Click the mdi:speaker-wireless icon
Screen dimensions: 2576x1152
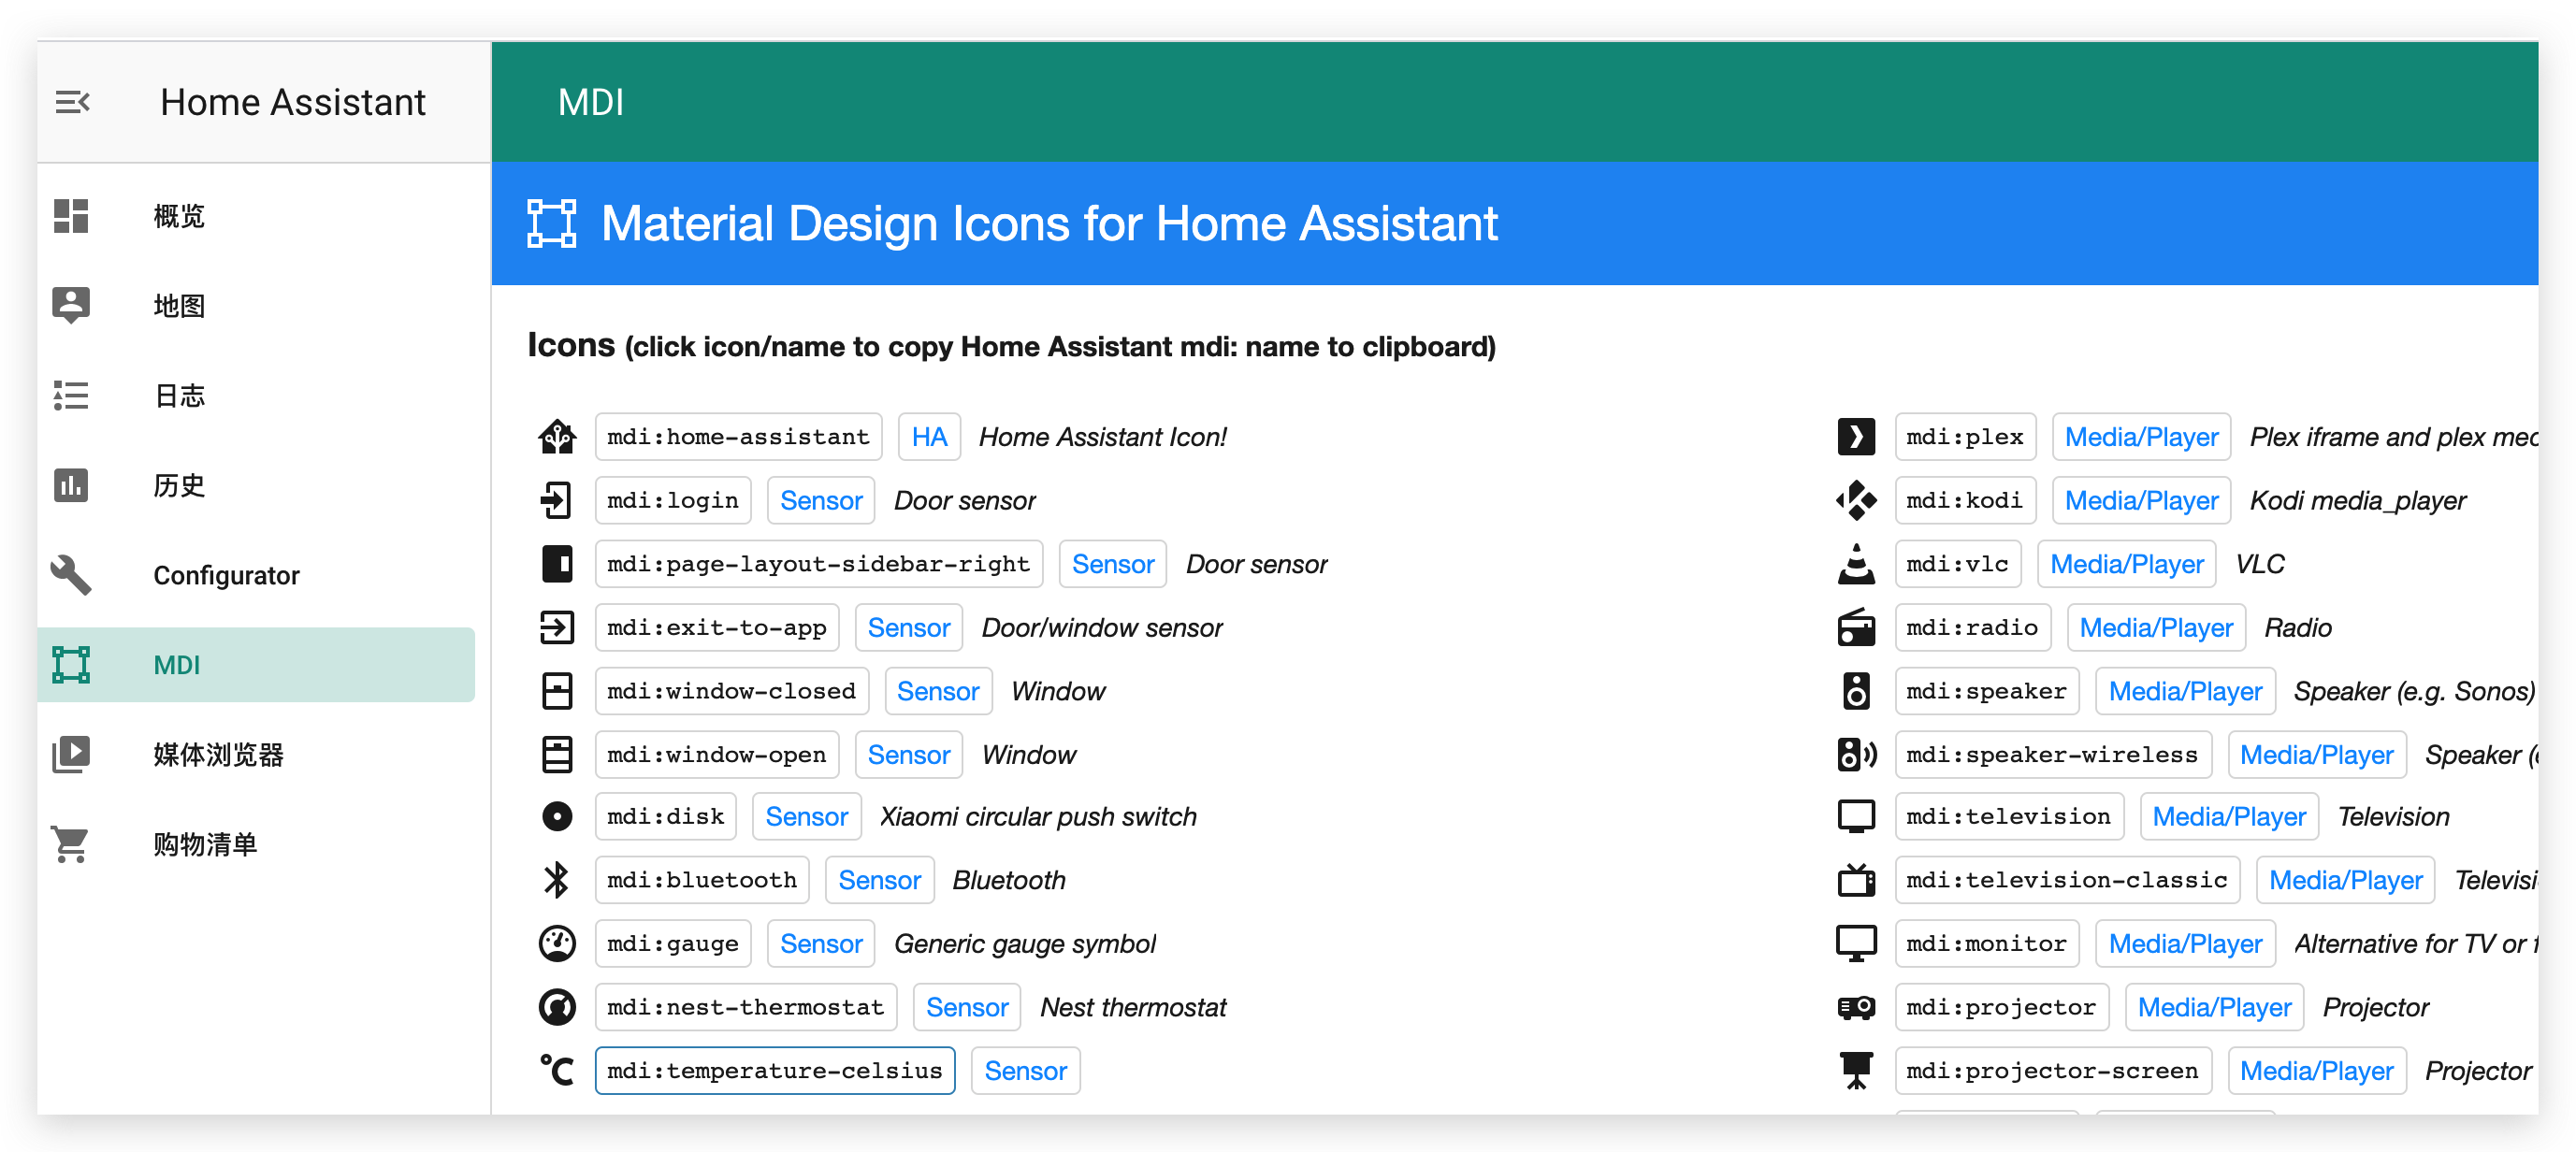click(x=1856, y=754)
